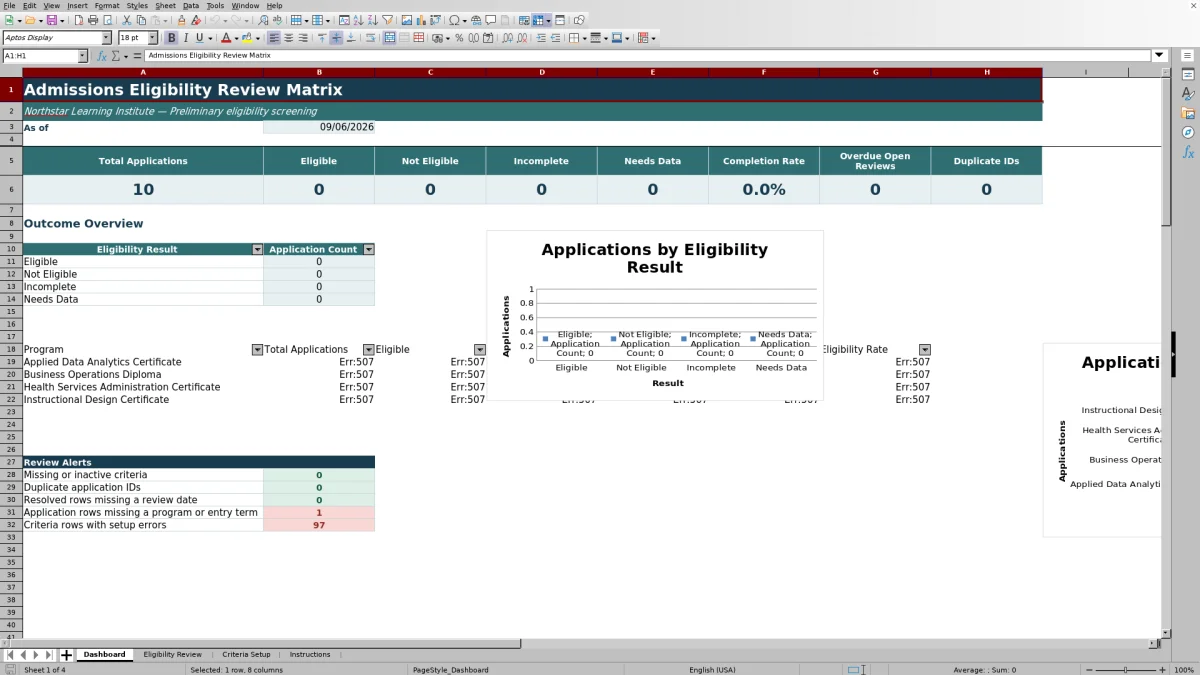Click the English (USA) language status field
Viewport: 1200px width, 675px height.
[x=712, y=669]
